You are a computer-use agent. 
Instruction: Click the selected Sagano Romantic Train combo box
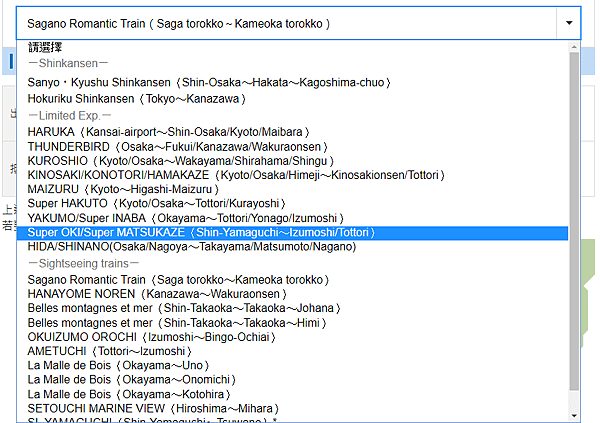[x=298, y=23]
